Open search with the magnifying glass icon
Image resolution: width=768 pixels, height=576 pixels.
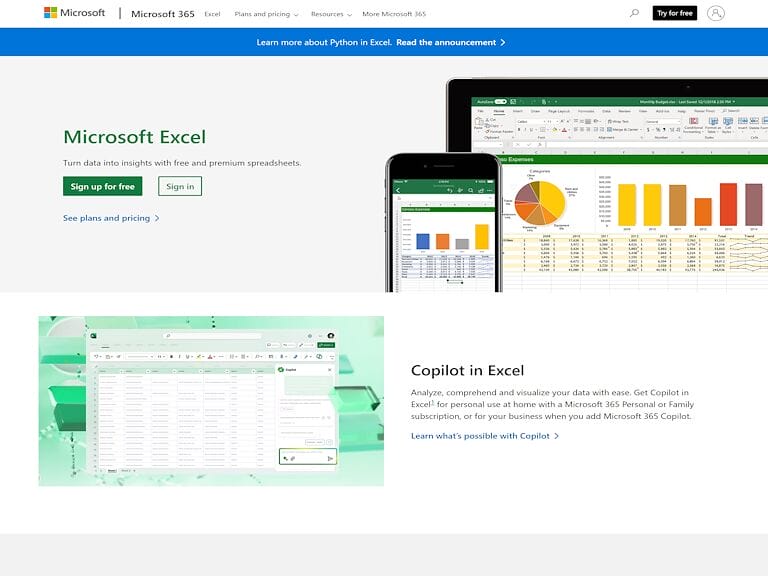click(x=634, y=13)
